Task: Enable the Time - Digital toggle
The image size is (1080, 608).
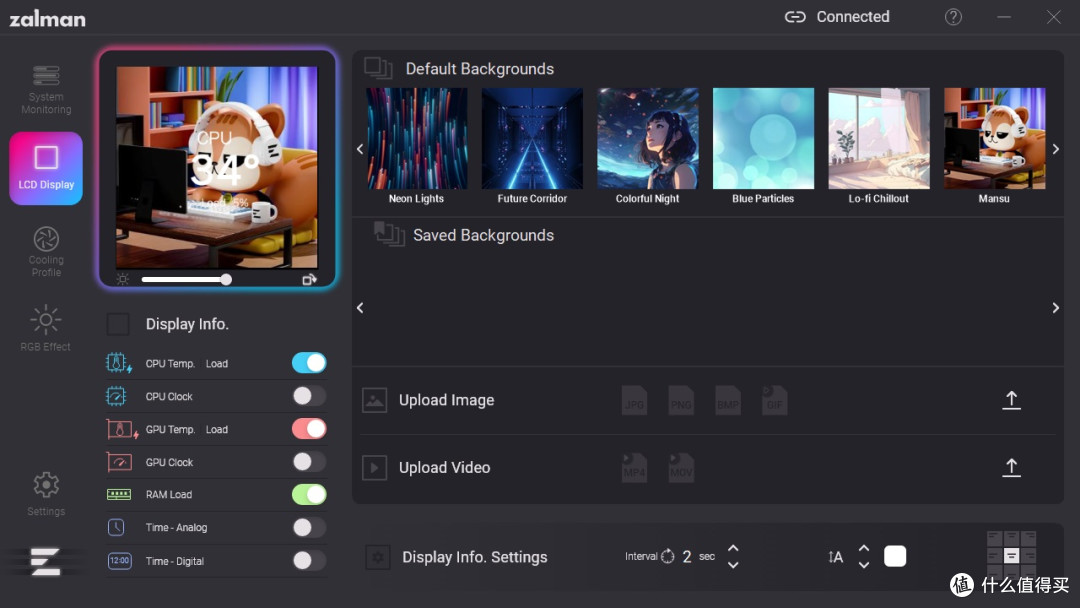Action: click(309, 560)
